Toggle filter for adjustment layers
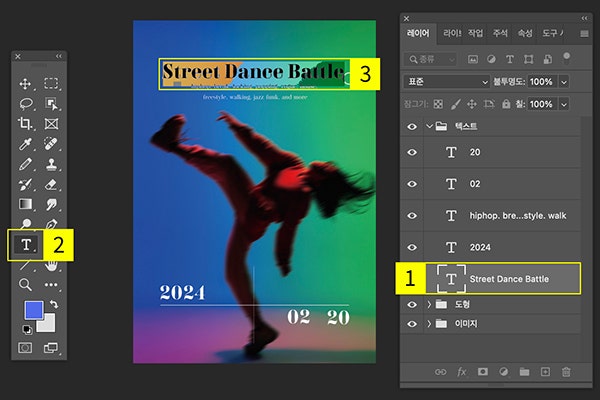Image resolution: width=600 pixels, height=400 pixels. tap(491, 59)
